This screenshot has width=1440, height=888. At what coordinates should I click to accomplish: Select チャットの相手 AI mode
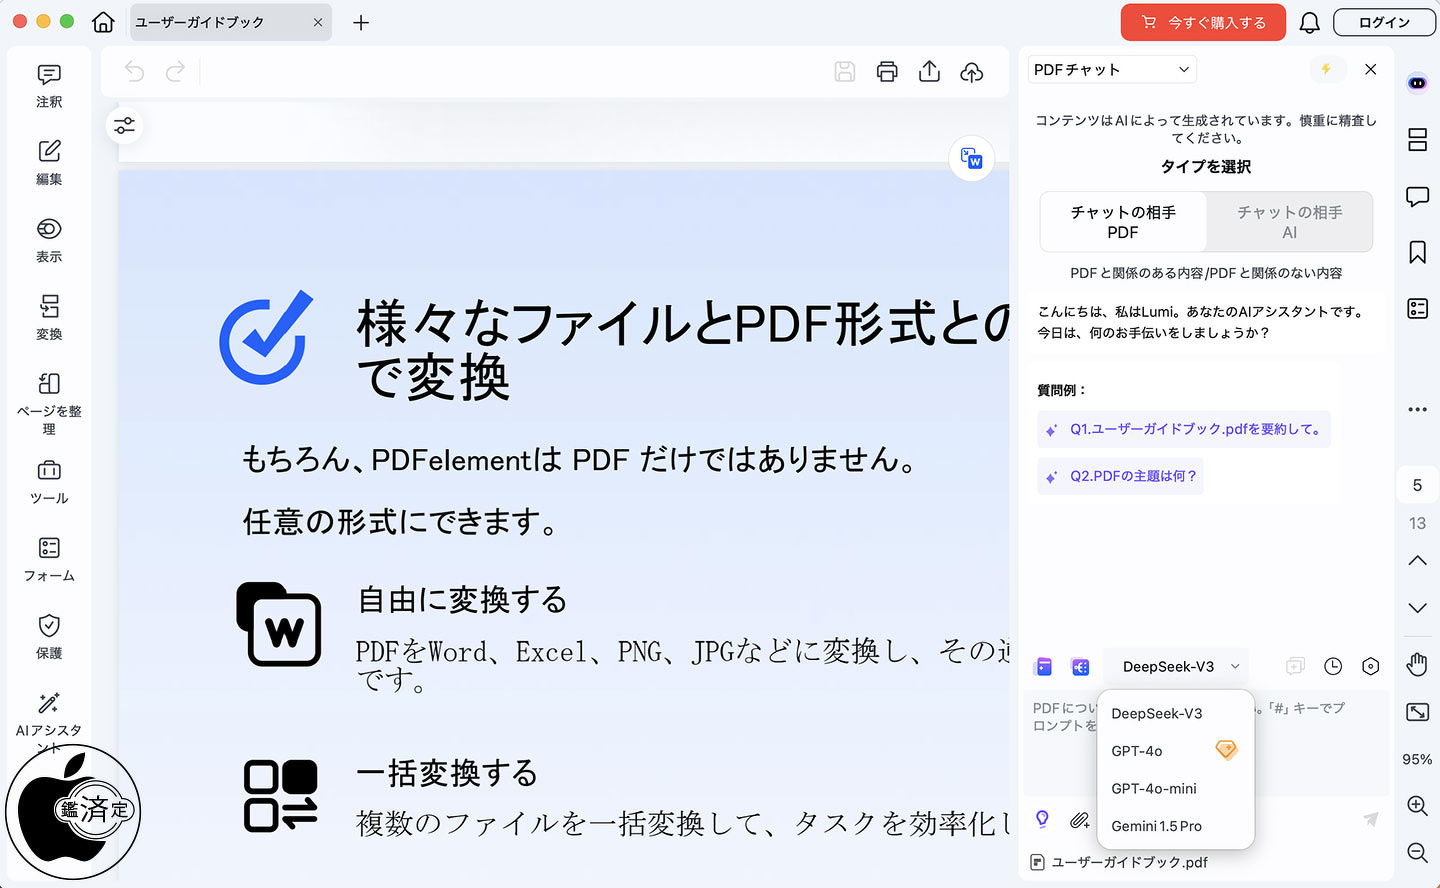click(x=1289, y=222)
